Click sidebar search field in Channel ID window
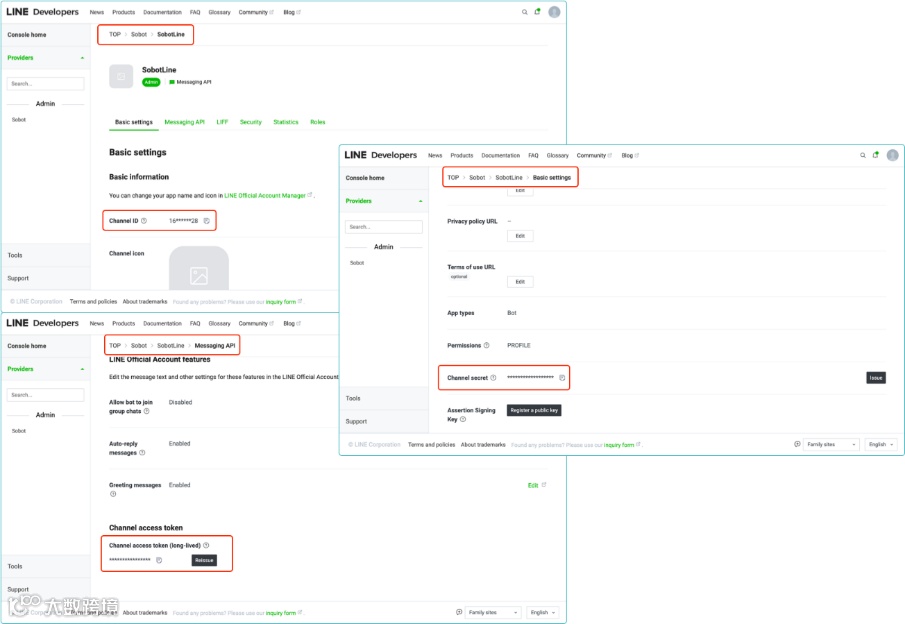905x624 pixels. (x=46, y=84)
